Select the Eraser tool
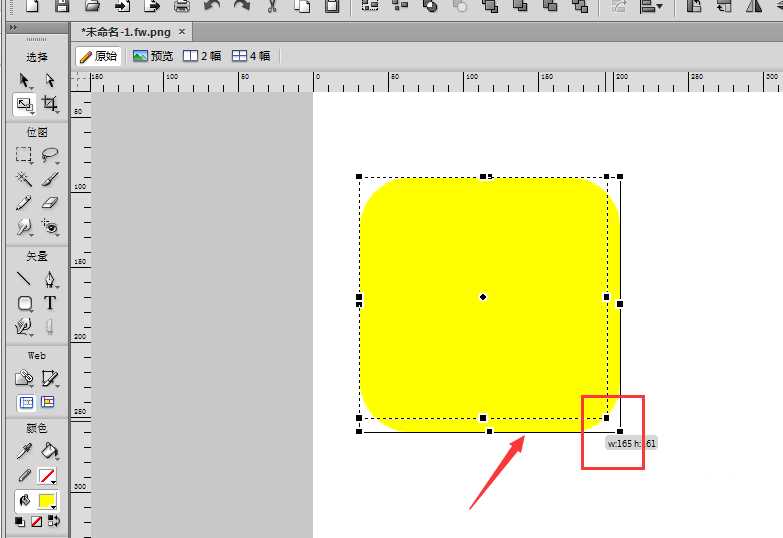 point(49,203)
